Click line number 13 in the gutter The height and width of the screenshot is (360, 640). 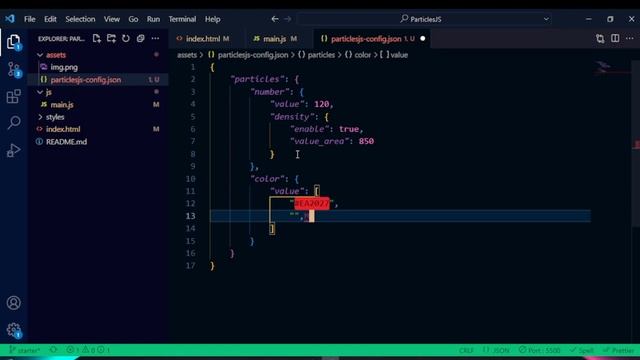pyautogui.click(x=191, y=216)
